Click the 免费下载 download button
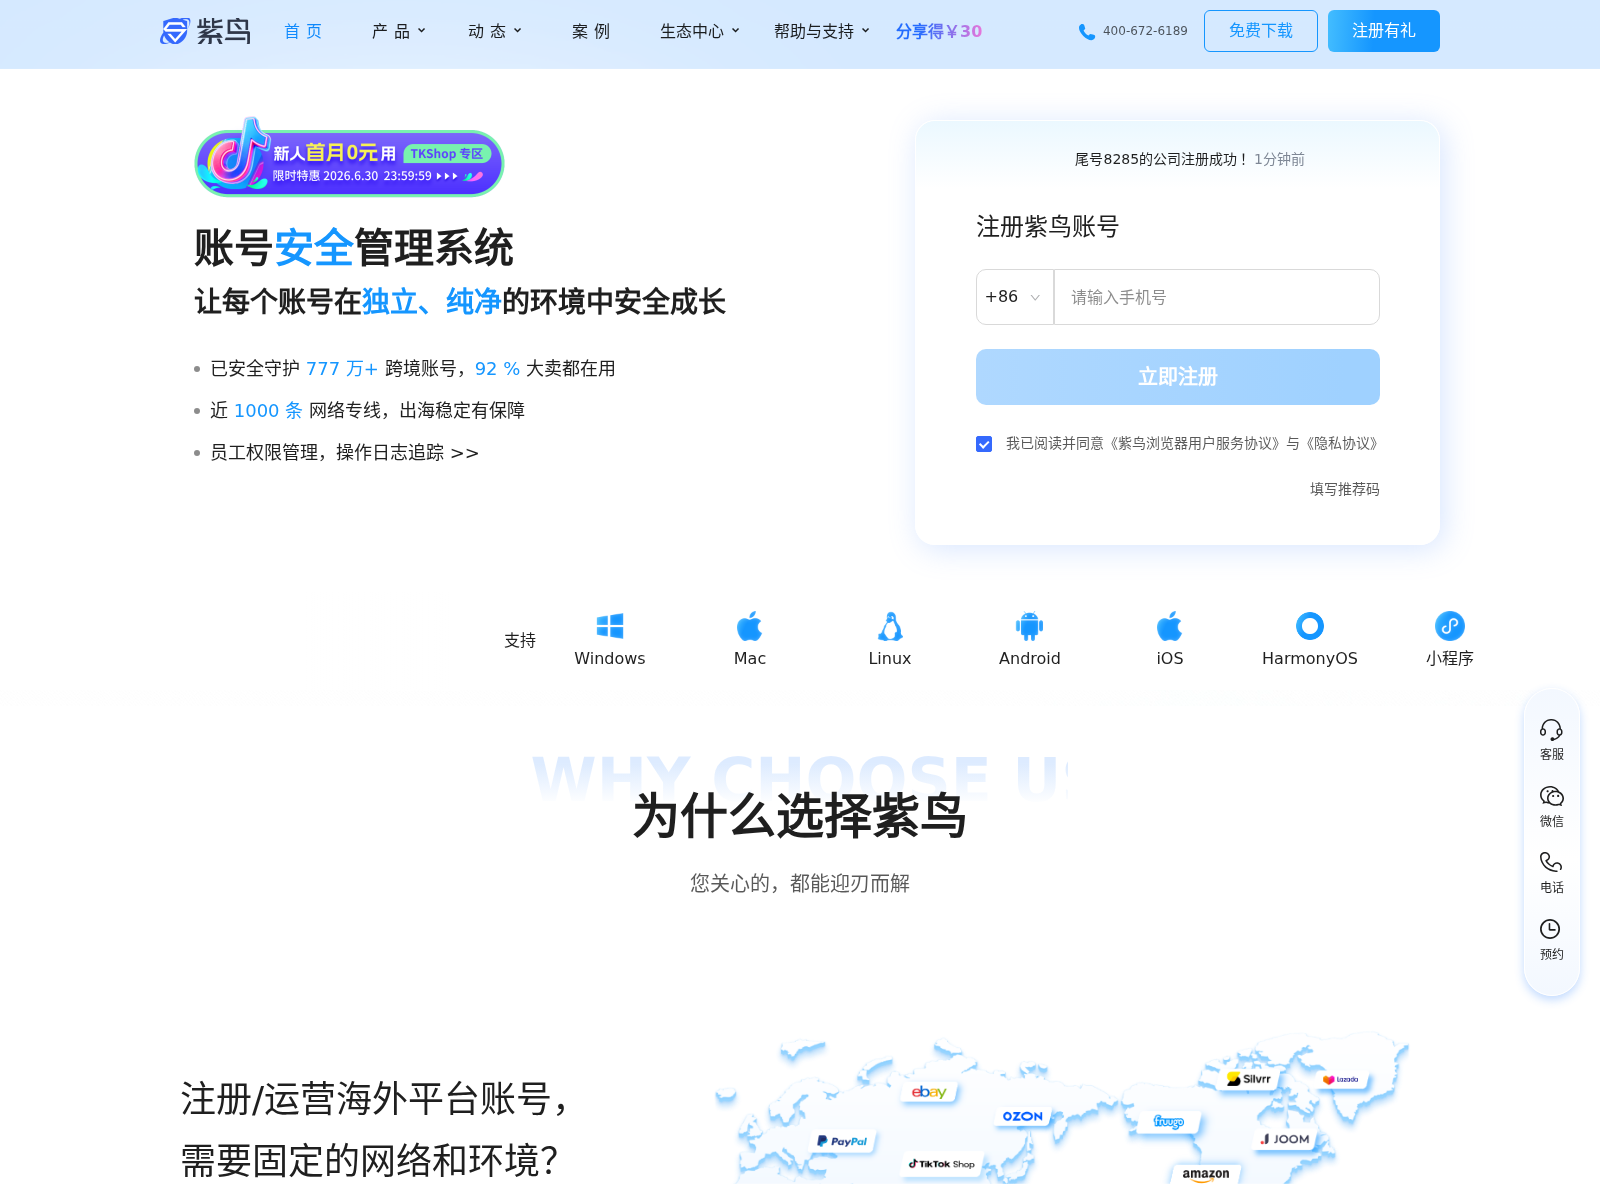This screenshot has width=1600, height=1200. (1260, 30)
